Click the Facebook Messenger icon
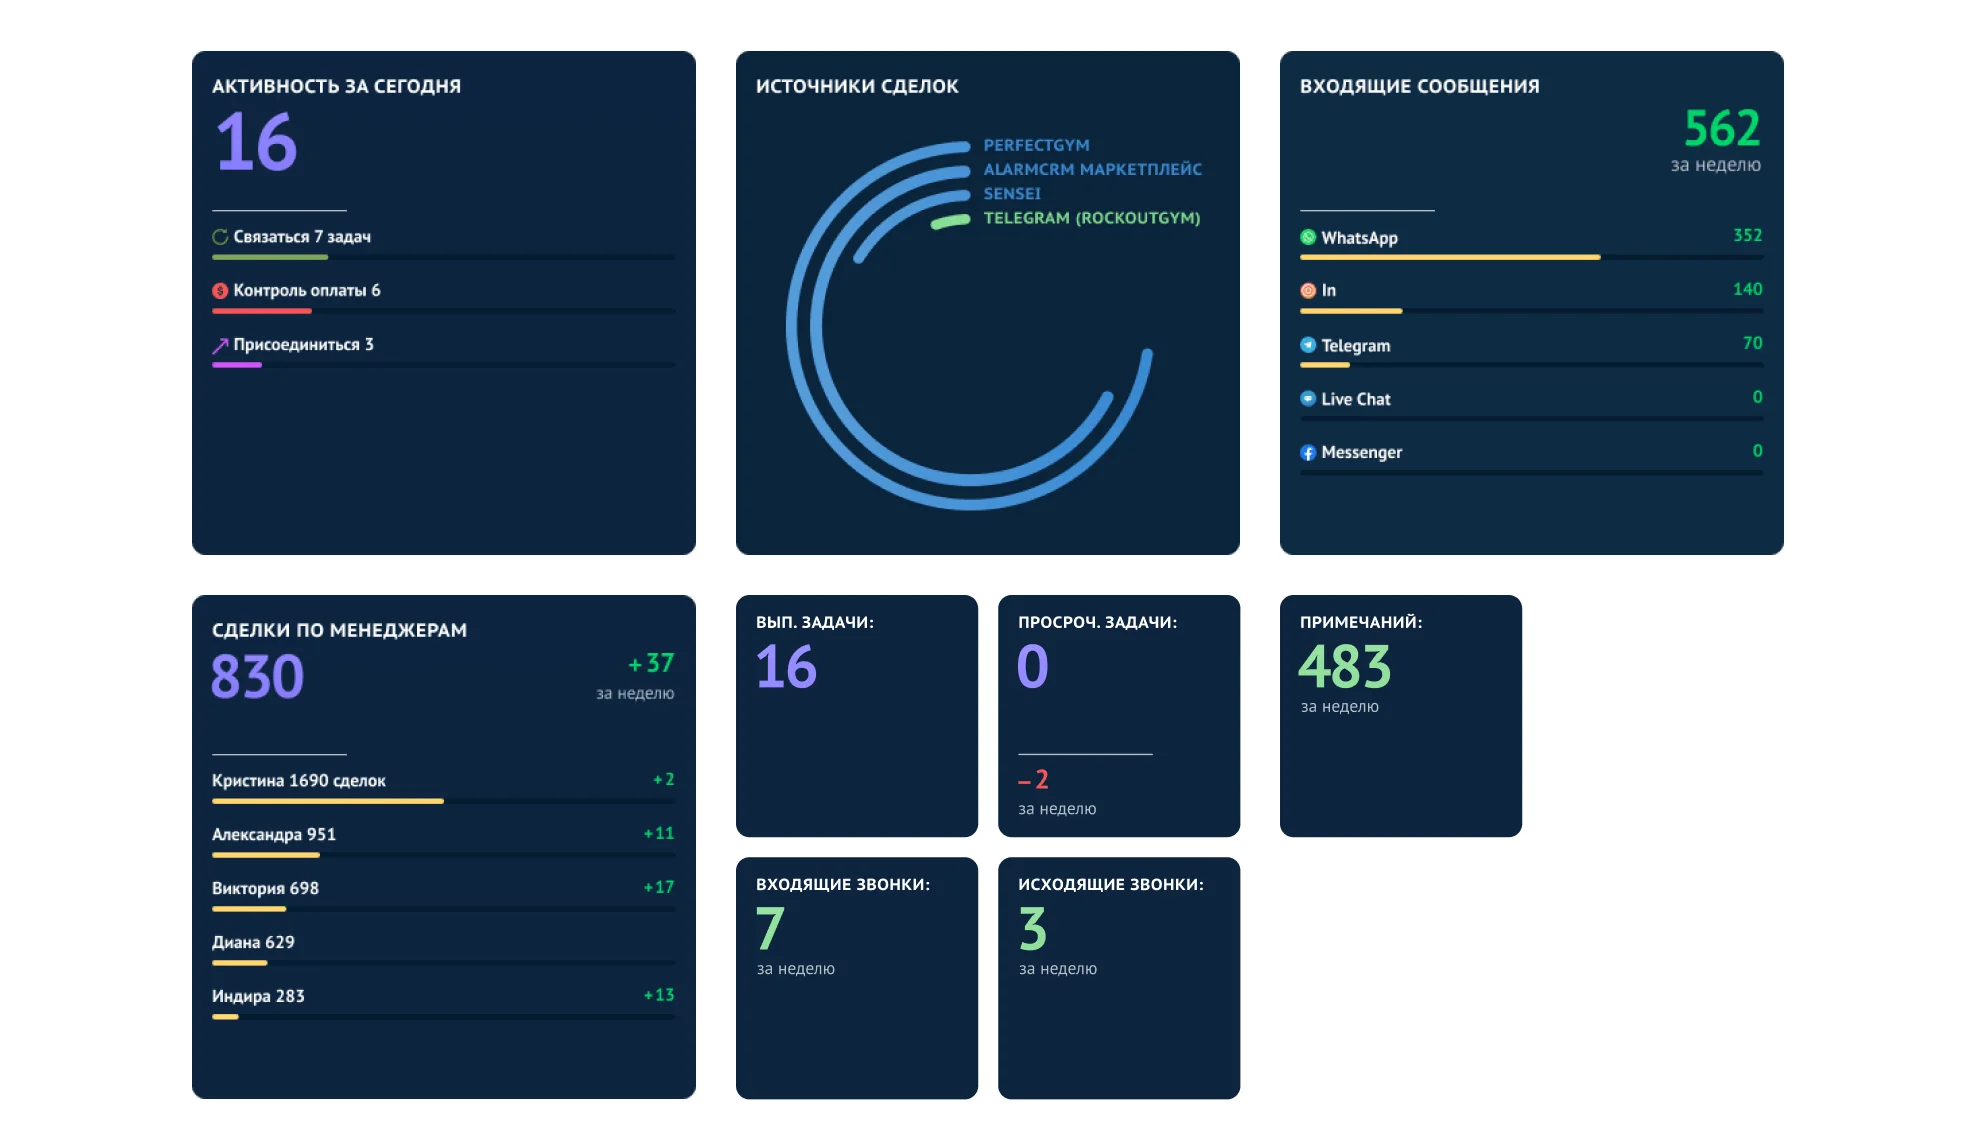This screenshot has width=1961, height=1142. (1308, 453)
